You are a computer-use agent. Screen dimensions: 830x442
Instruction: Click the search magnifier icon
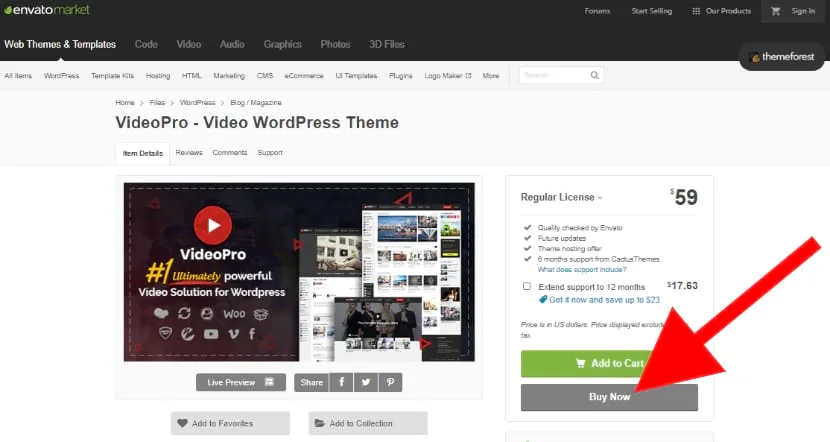(594, 75)
